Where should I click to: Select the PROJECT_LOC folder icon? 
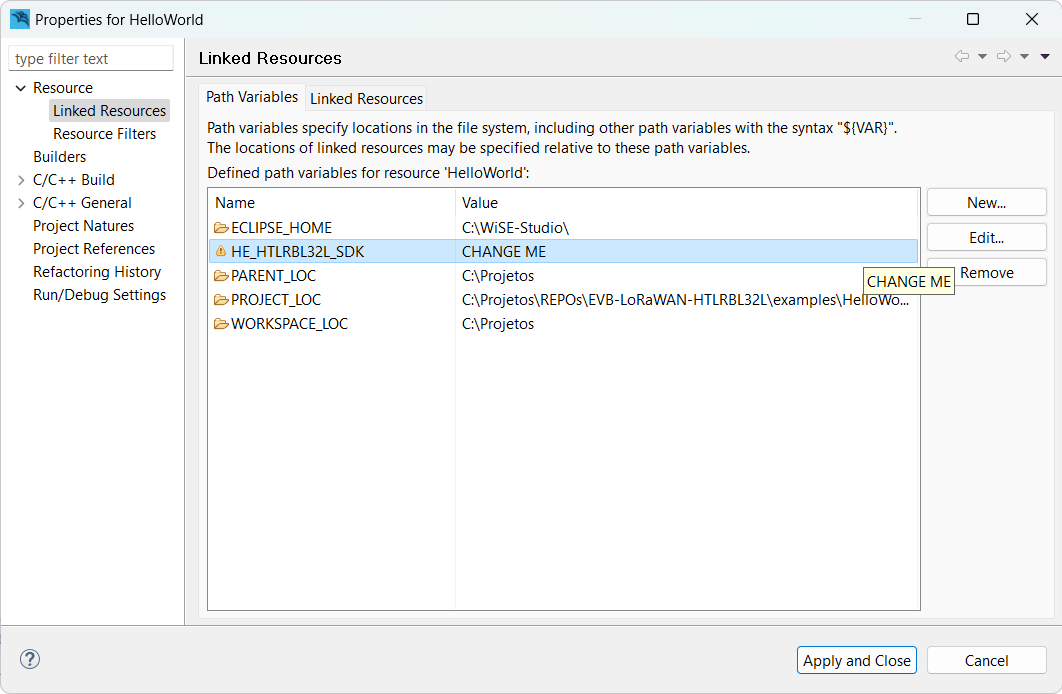click(x=221, y=300)
